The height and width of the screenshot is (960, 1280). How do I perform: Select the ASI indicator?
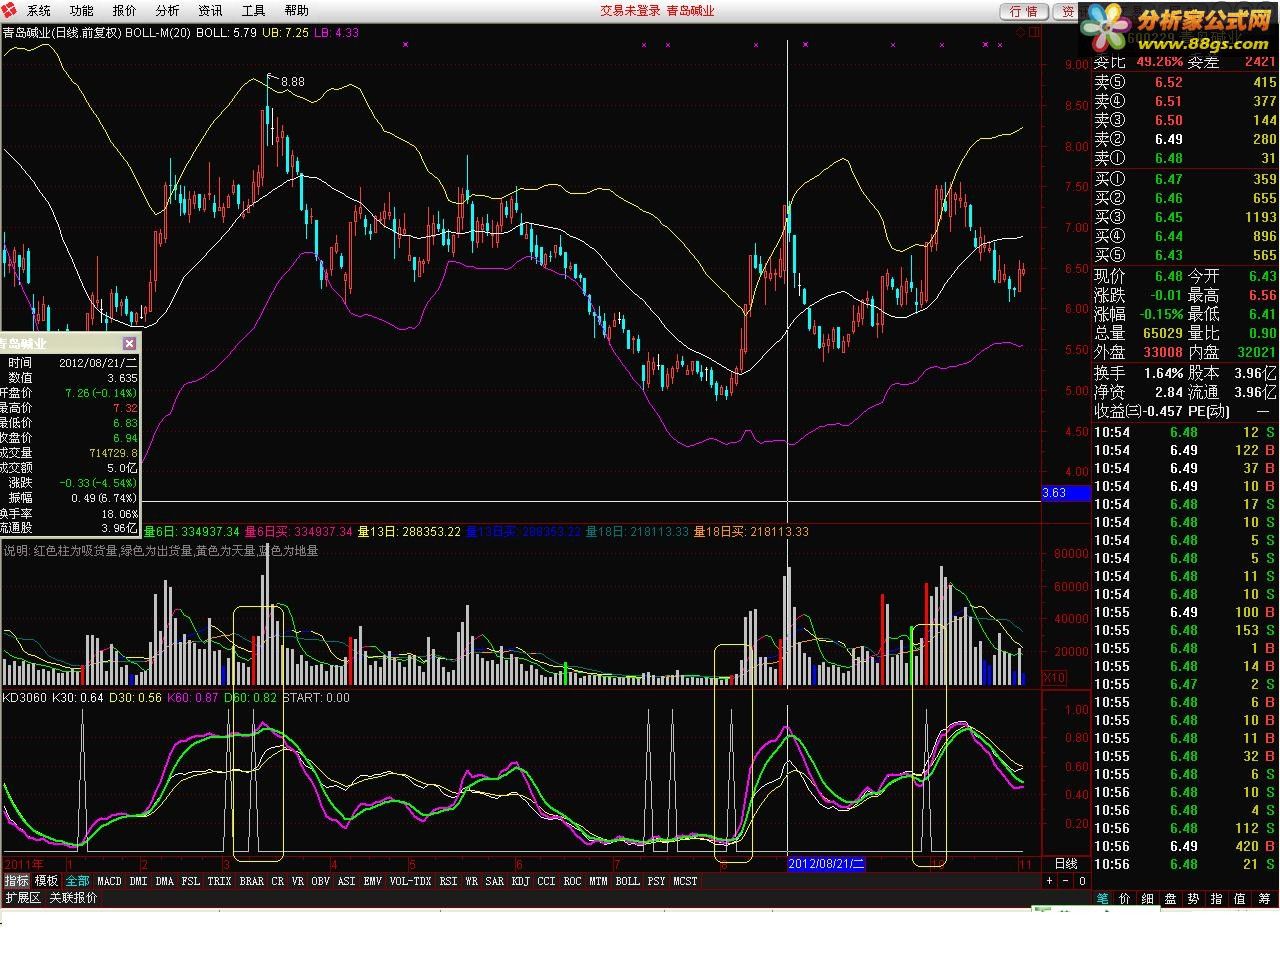pos(347,881)
